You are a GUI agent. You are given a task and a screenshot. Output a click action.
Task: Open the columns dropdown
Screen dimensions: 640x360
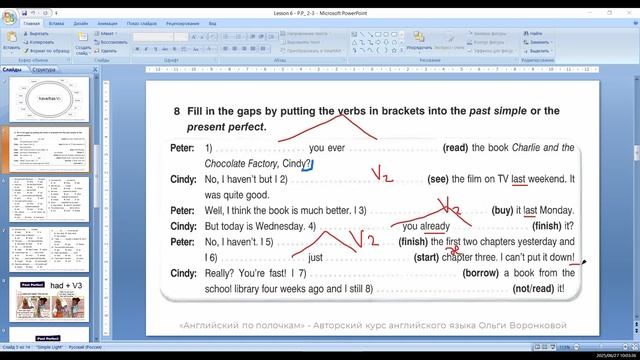[264, 49]
